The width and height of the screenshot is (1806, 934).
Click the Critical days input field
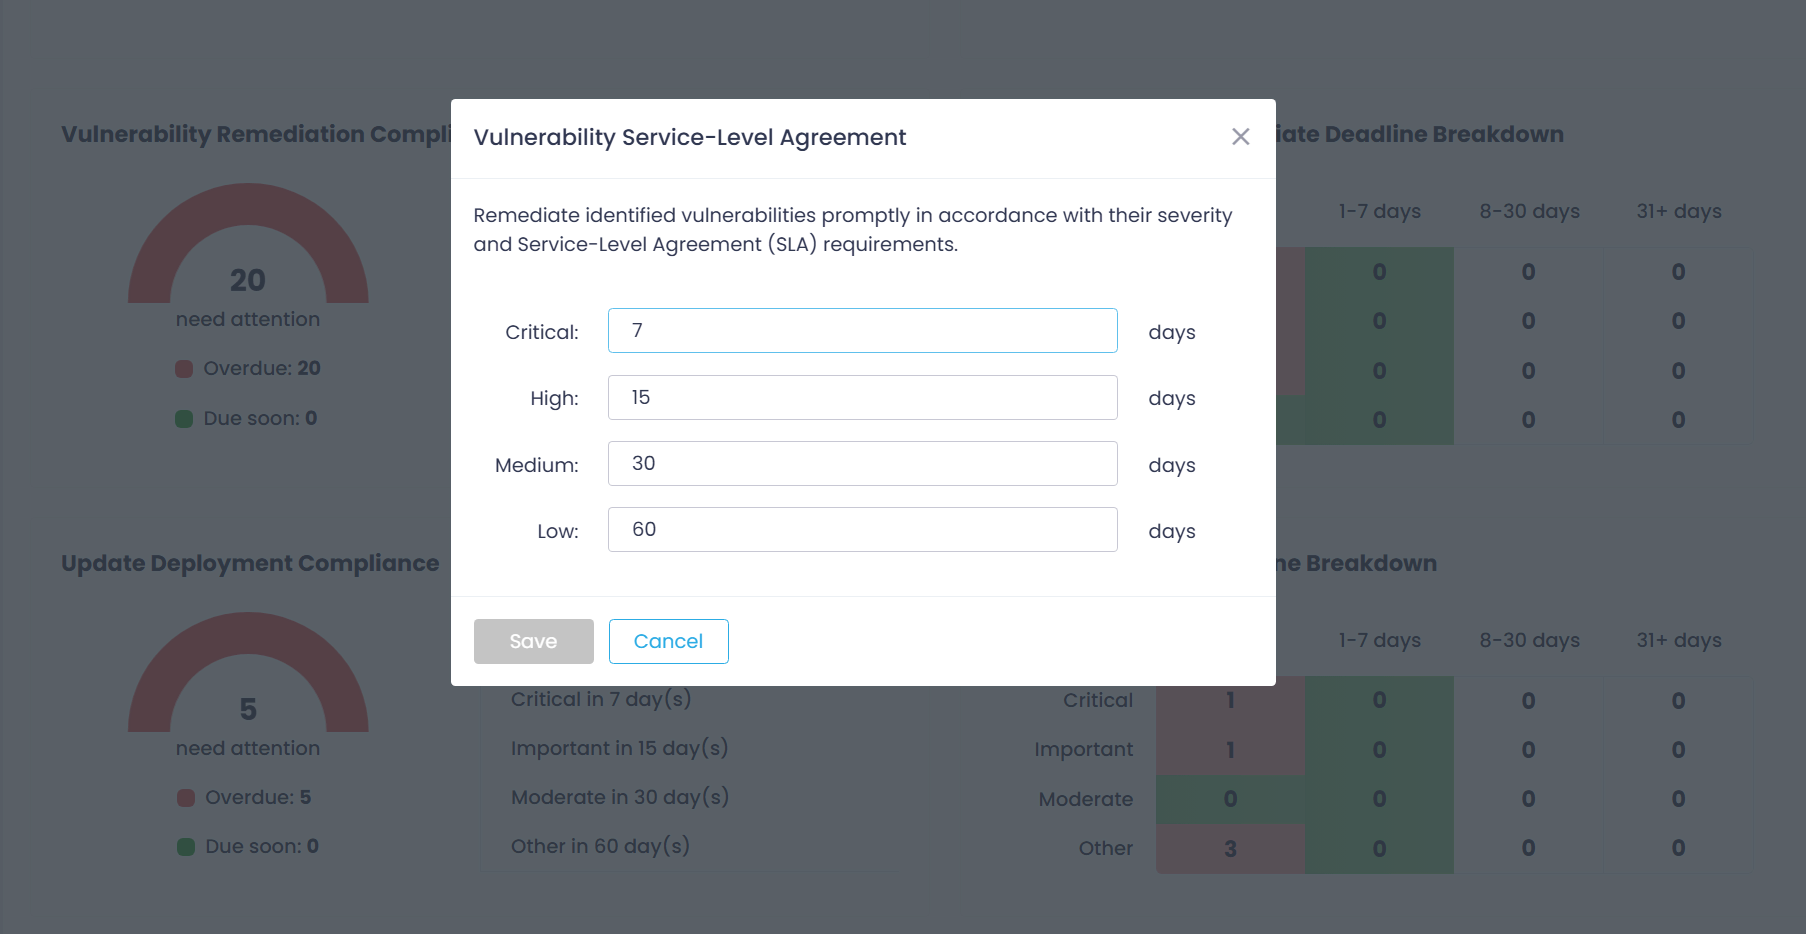click(x=862, y=330)
